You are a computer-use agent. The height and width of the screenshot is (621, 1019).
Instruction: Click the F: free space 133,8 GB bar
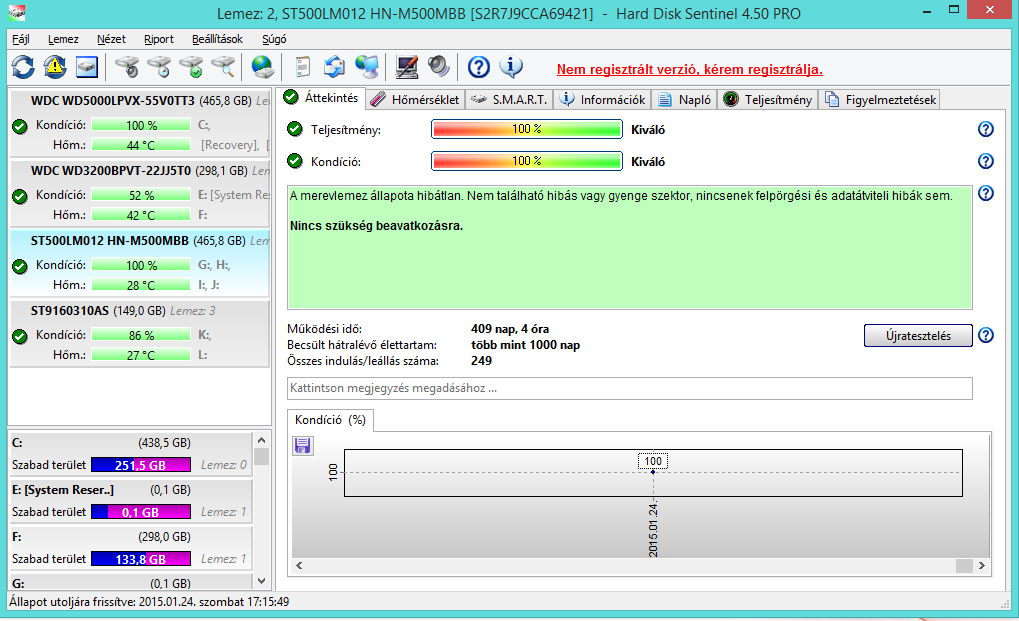pos(140,559)
